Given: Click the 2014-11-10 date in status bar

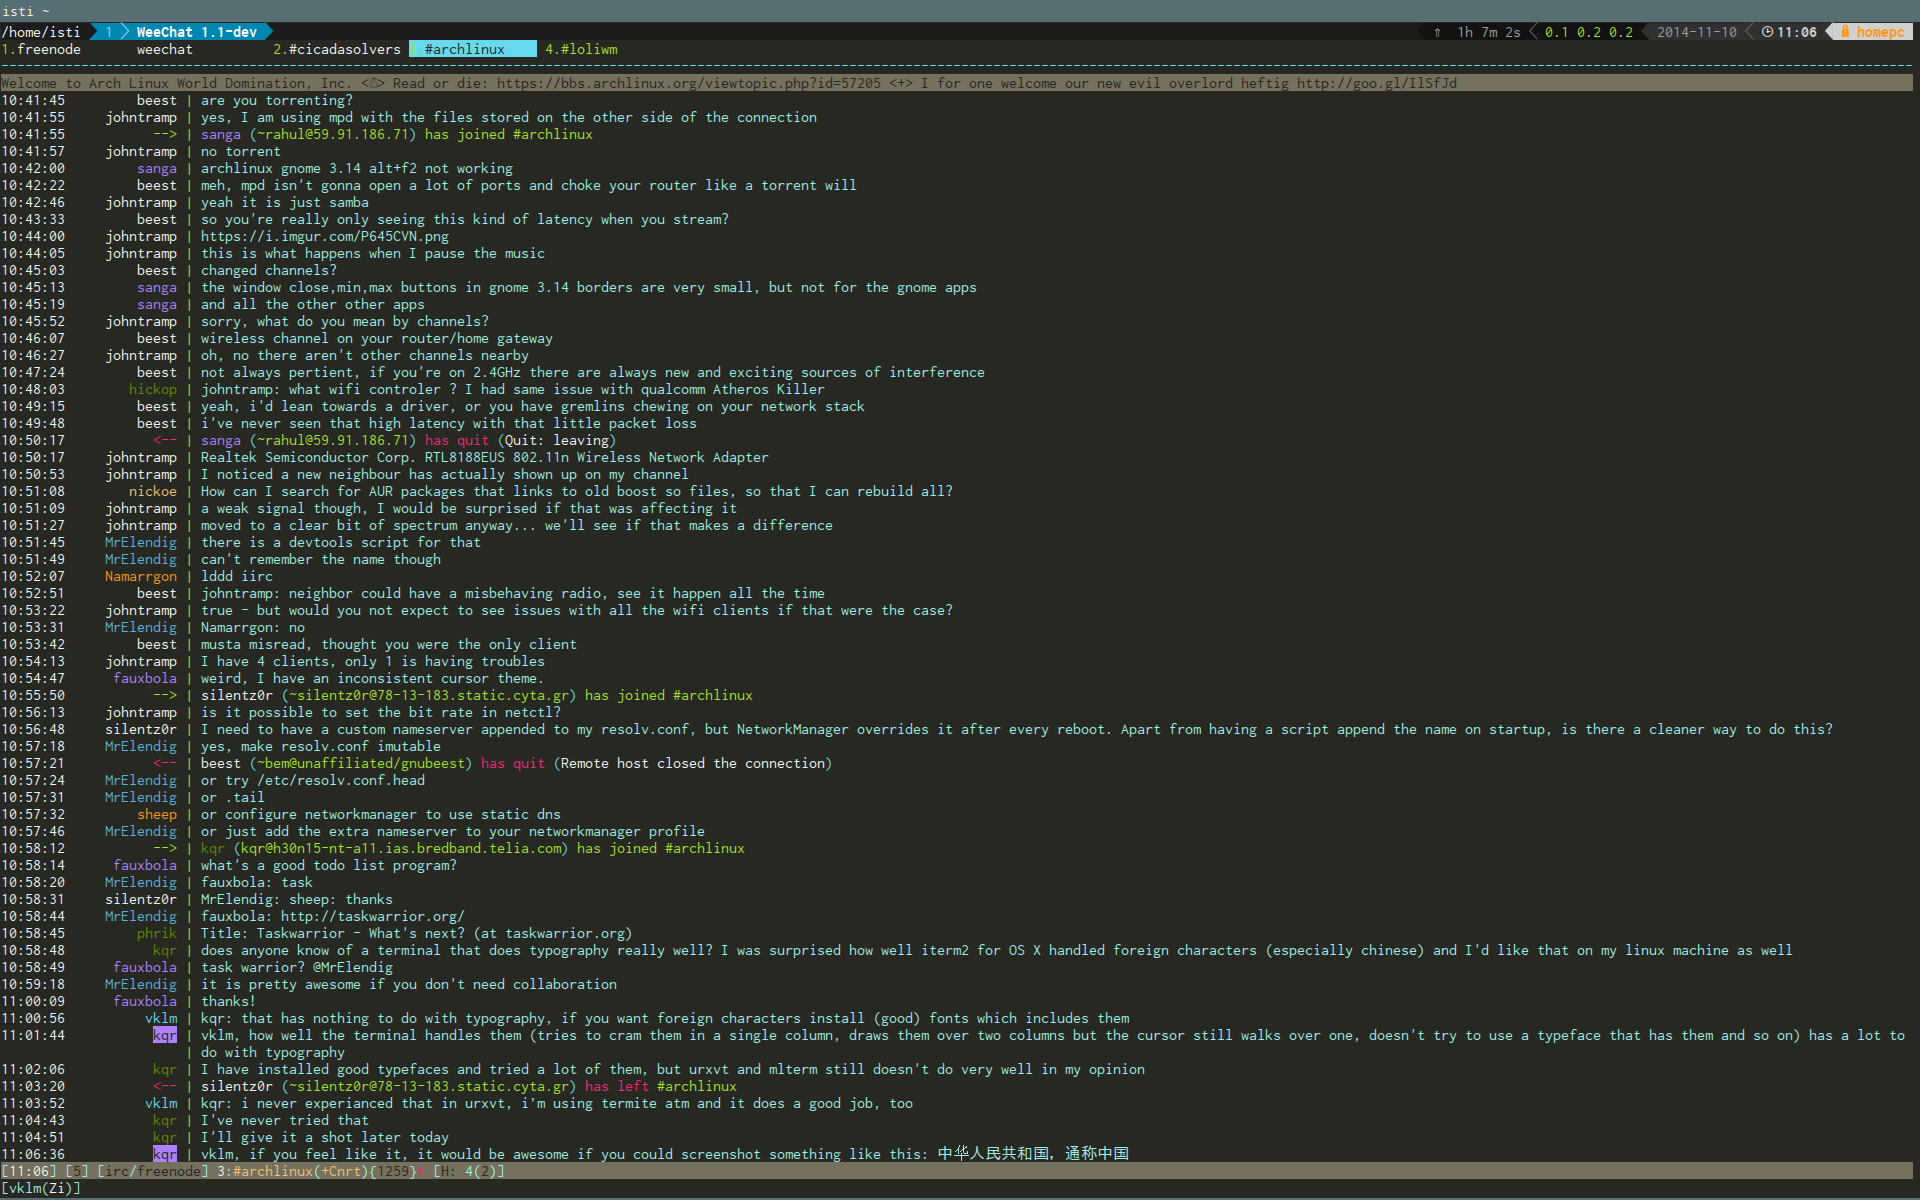Looking at the screenshot, I should [x=1697, y=32].
